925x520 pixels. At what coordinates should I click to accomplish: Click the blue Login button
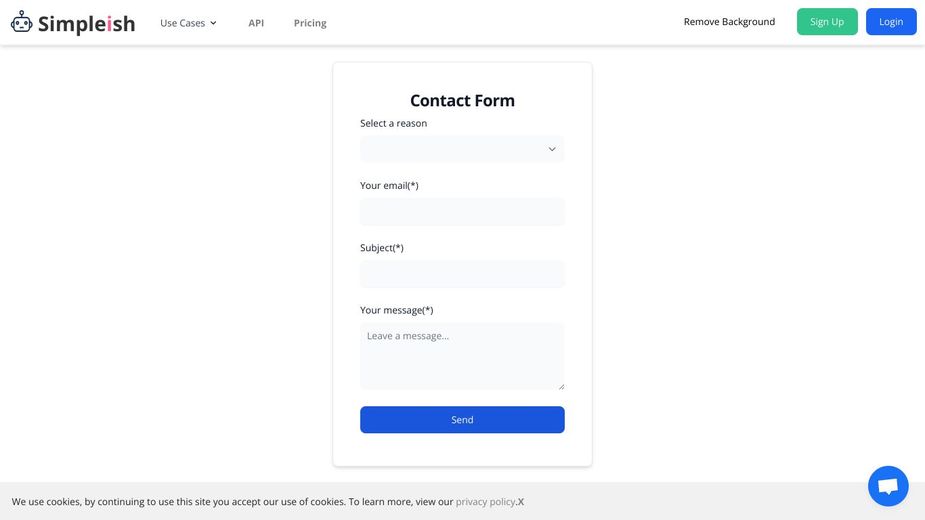click(891, 22)
